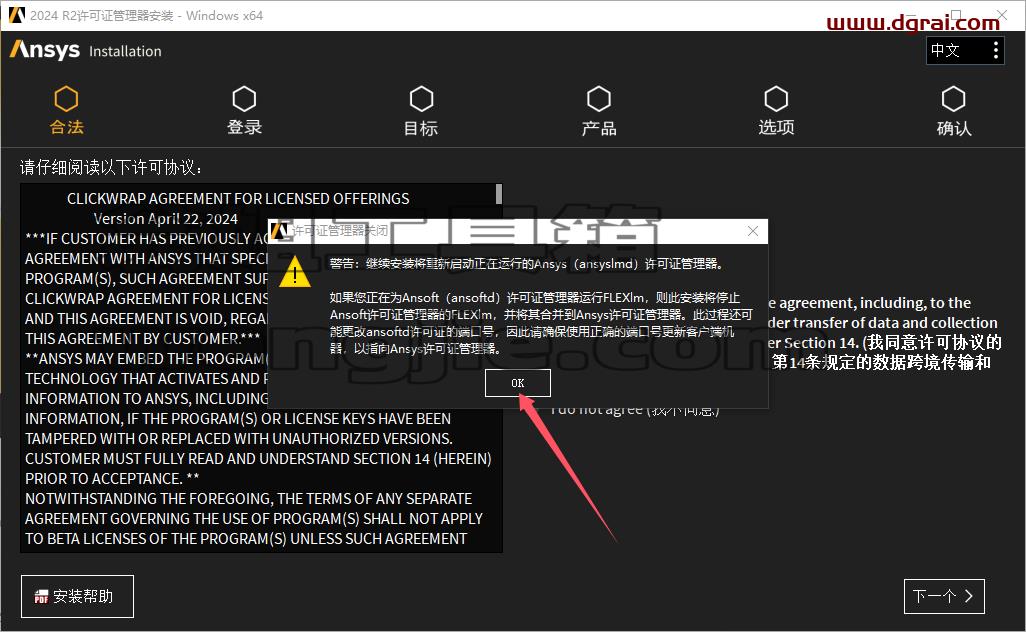Click the license agreement scrollbar thumb
The width and height of the screenshot is (1026, 632).
point(499,194)
